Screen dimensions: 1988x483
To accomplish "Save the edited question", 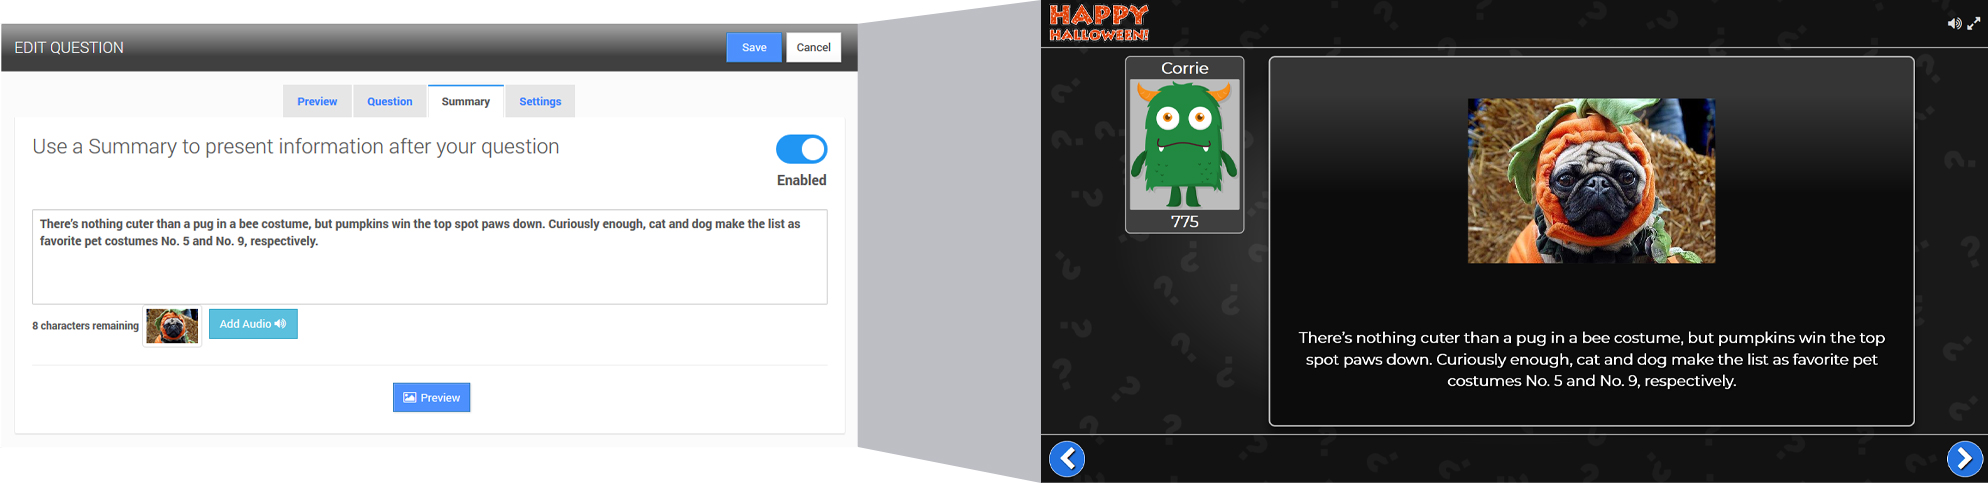I will point(753,48).
